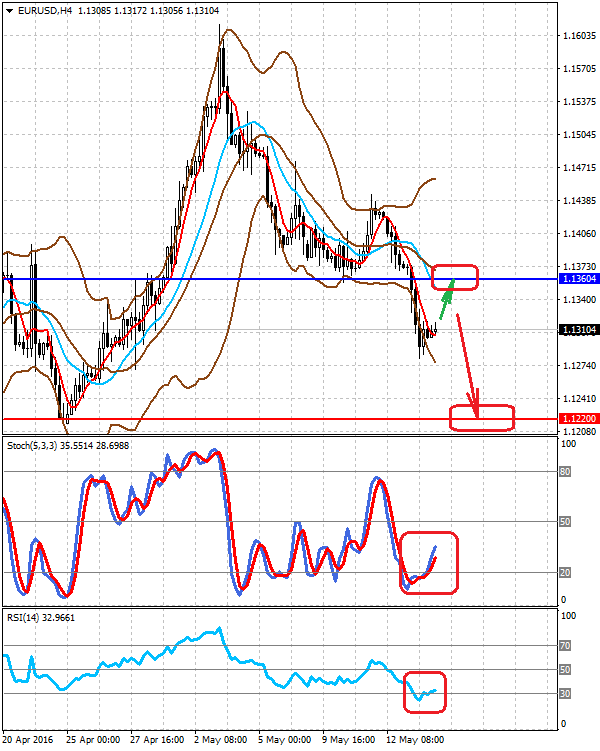Click the red 1.12200 price level tag
The image size is (600, 751).
coord(579,419)
